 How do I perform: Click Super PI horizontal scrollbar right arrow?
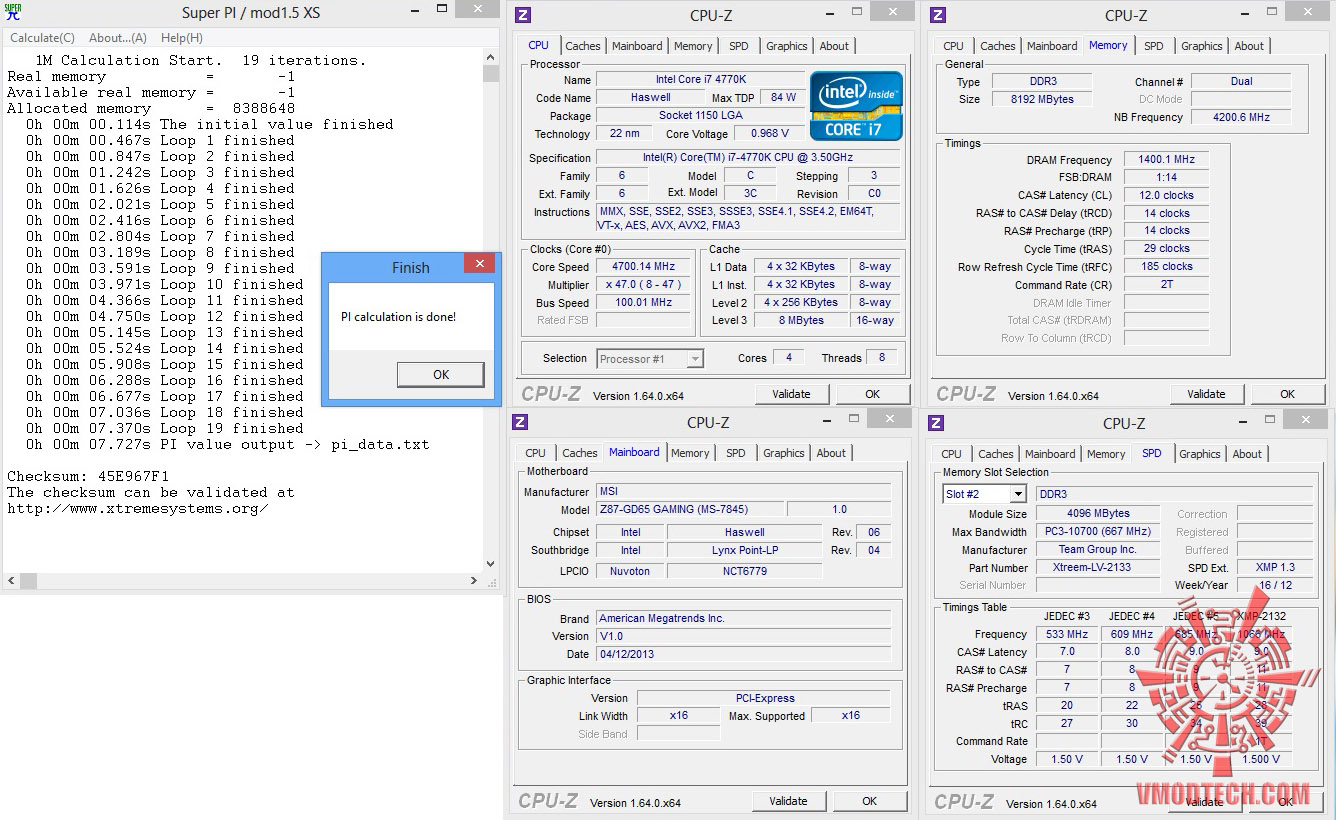pyautogui.click(x=474, y=581)
